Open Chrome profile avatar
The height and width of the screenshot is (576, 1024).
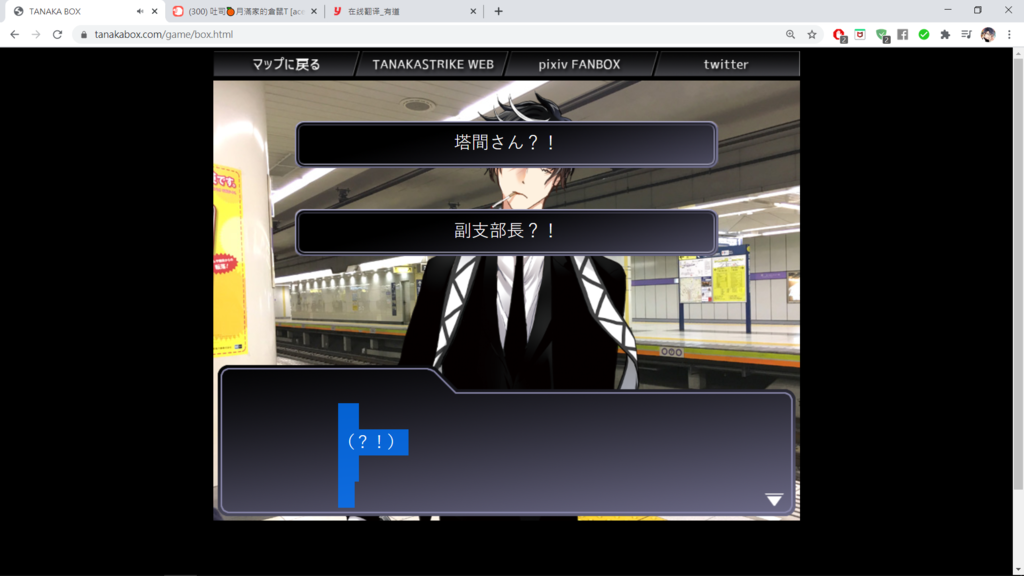pyautogui.click(x=988, y=35)
